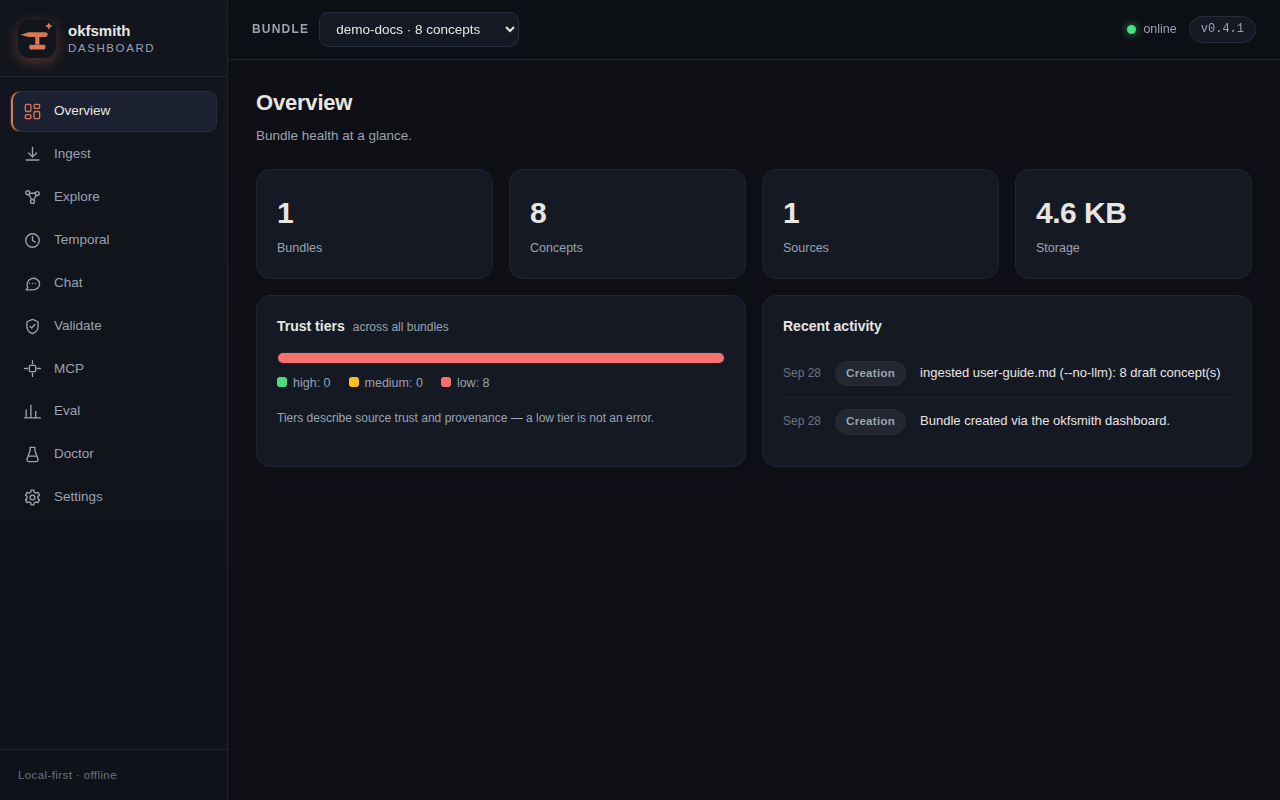1280x800 pixels.
Task: Click the Overview grid icon in sidebar
Action: [x=32, y=111]
